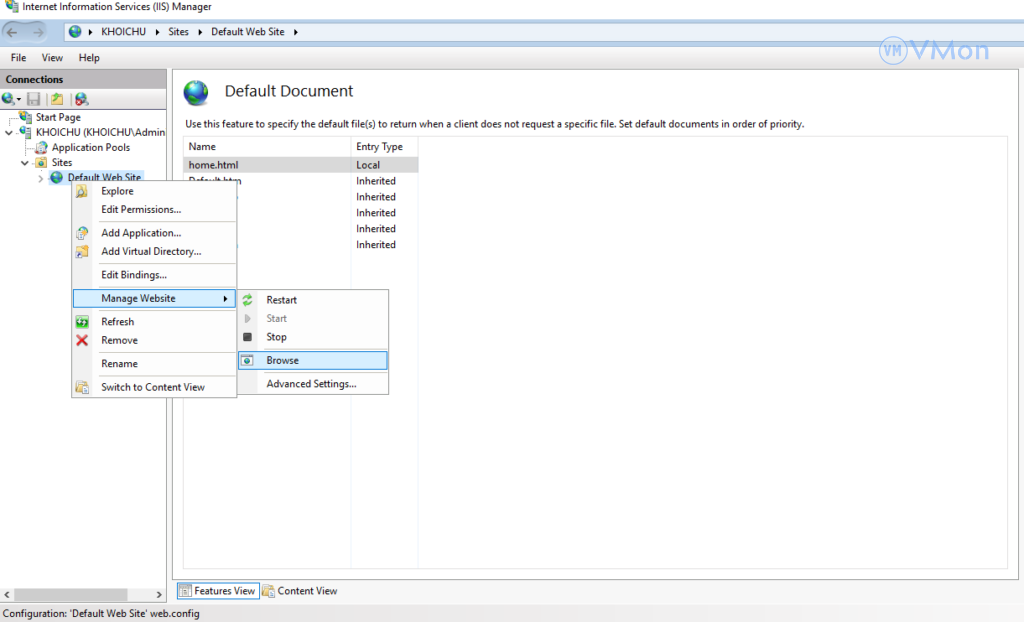Switch to the Content View tab
This screenshot has width=1024, height=622.
300,591
